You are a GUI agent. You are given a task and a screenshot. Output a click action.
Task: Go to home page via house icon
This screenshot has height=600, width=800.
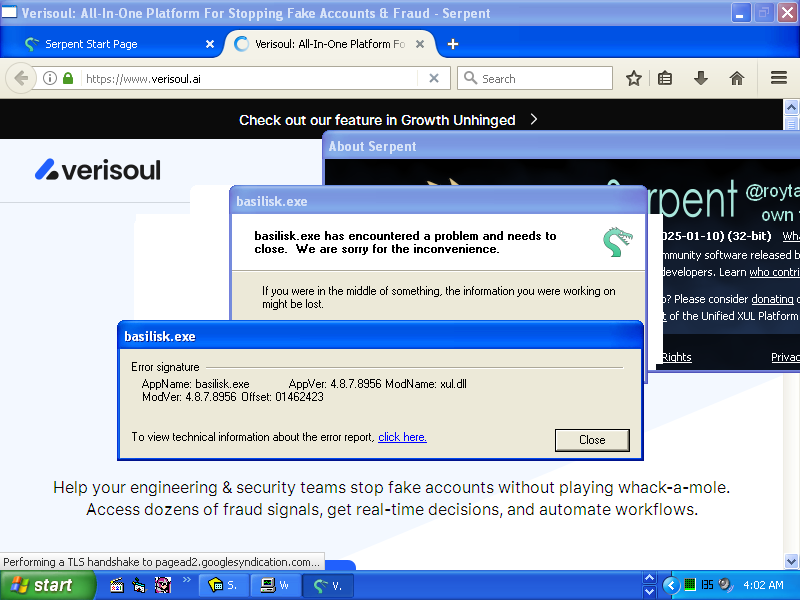coord(737,79)
